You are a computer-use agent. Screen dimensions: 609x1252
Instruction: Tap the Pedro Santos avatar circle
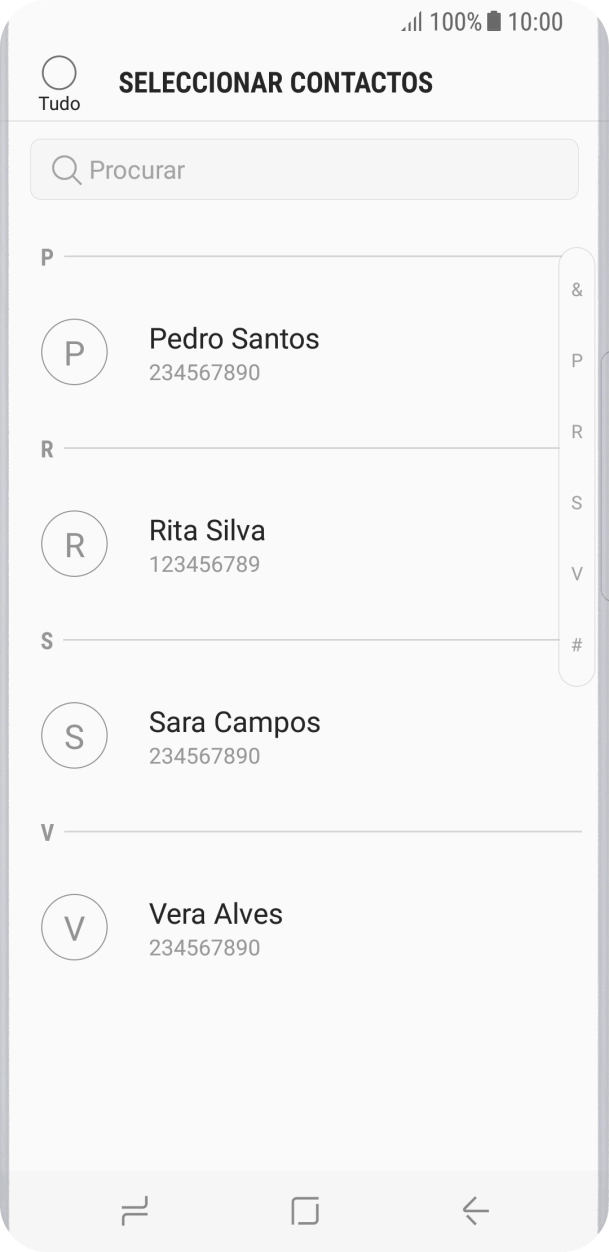[74, 352]
